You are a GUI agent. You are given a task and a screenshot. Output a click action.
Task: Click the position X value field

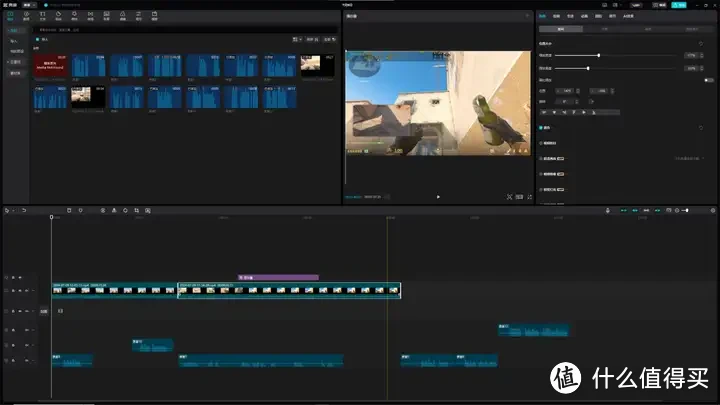pos(567,91)
